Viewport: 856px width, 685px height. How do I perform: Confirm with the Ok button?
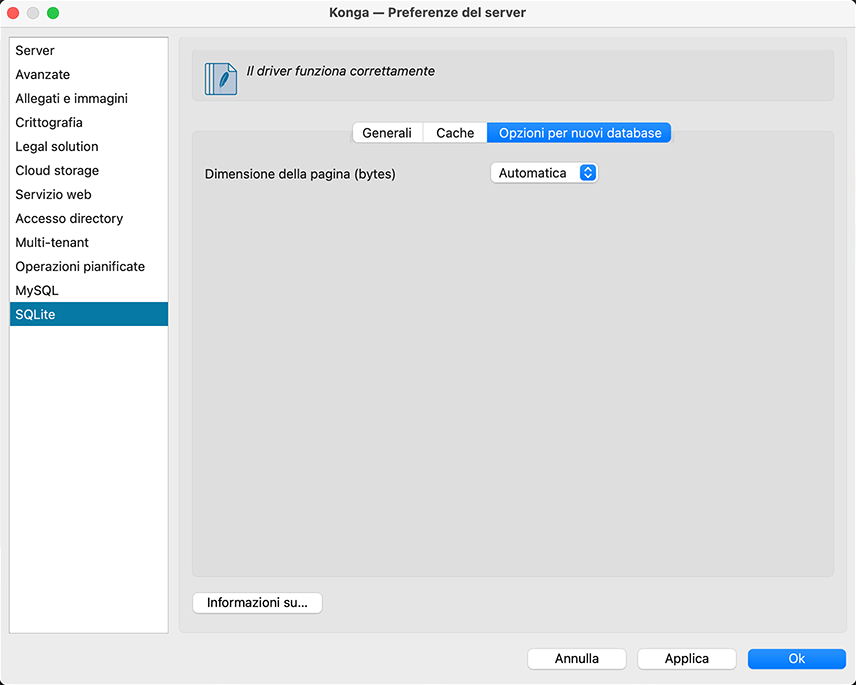(x=796, y=659)
